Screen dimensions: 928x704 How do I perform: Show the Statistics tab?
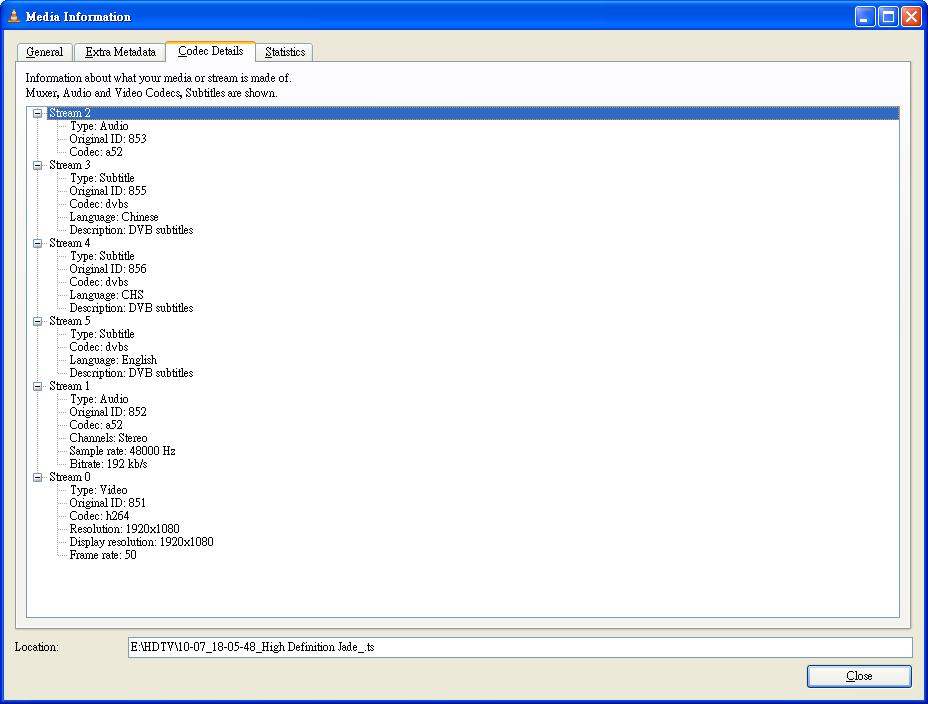pyautogui.click(x=285, y=52)
